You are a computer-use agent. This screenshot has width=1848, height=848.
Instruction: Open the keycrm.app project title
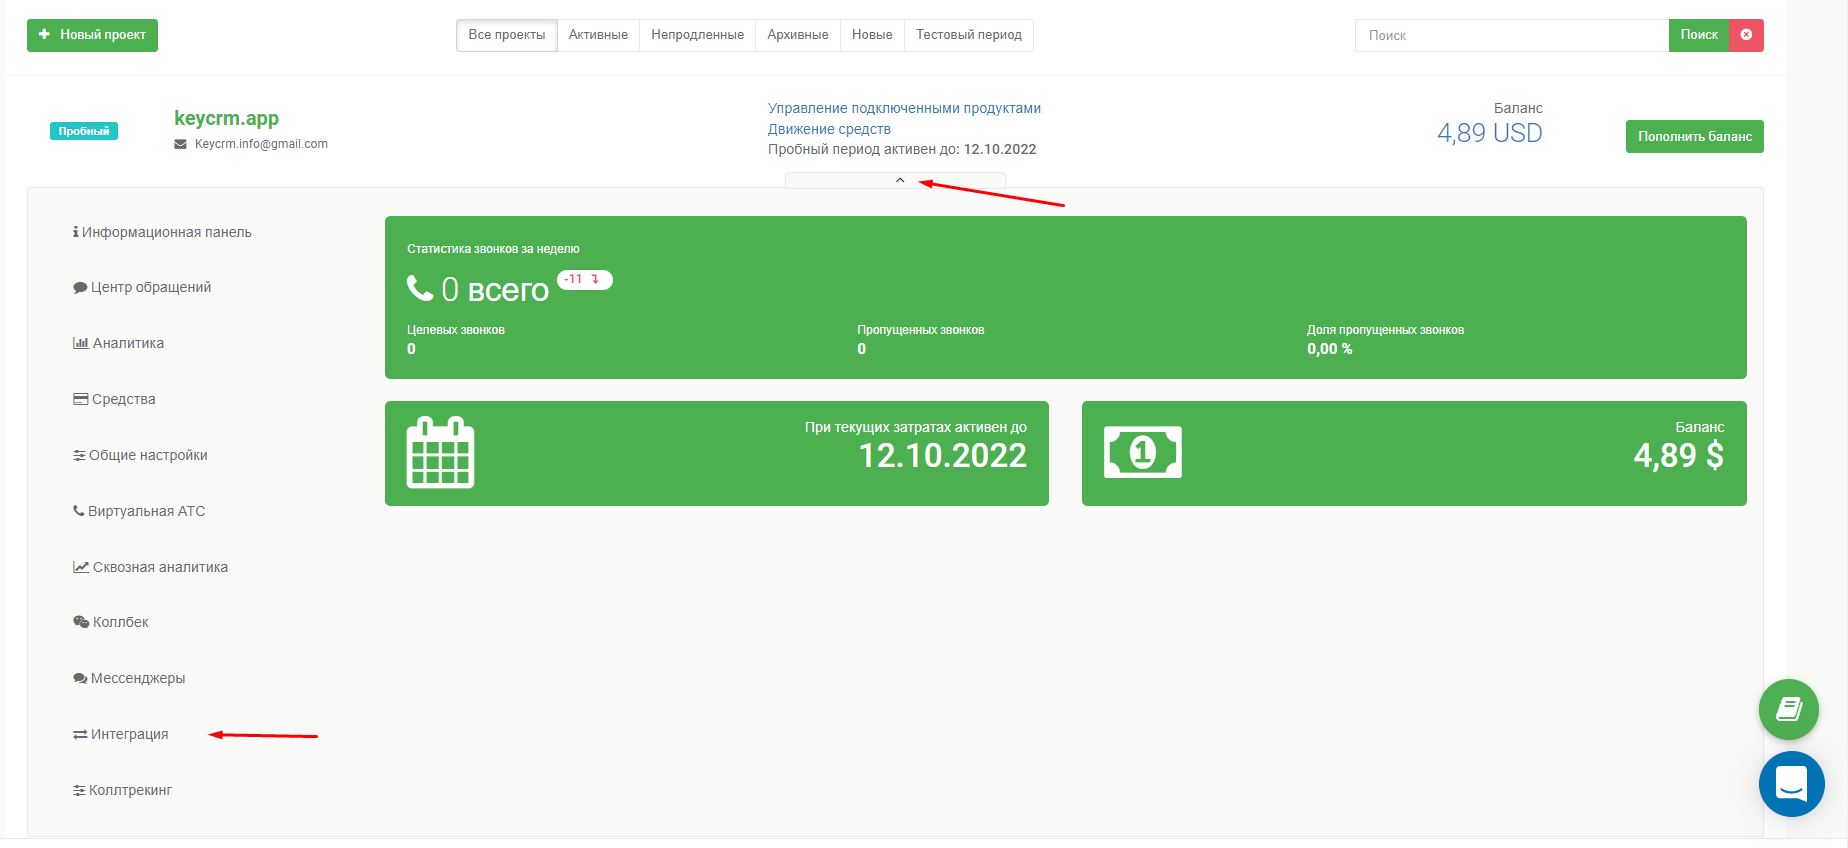226,118
